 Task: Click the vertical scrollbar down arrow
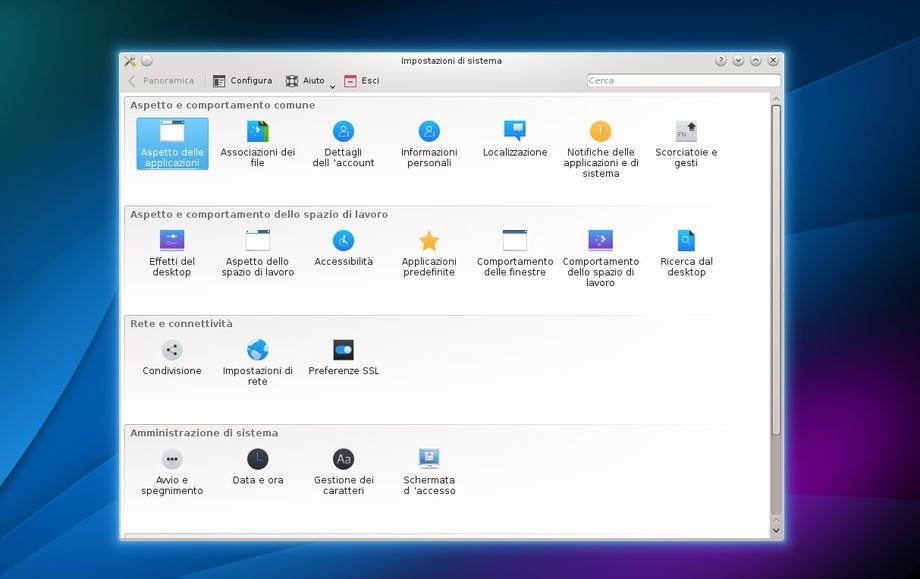coord(776,532)
